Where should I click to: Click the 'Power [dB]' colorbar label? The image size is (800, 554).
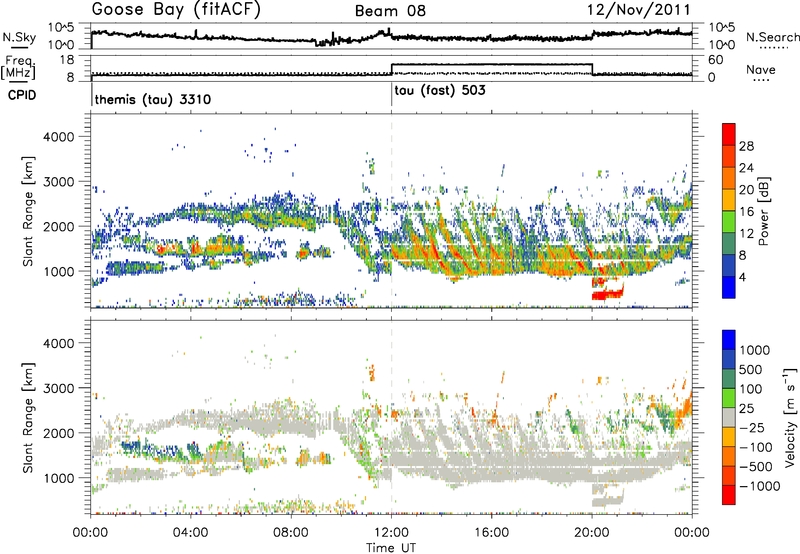pos(763,211)
